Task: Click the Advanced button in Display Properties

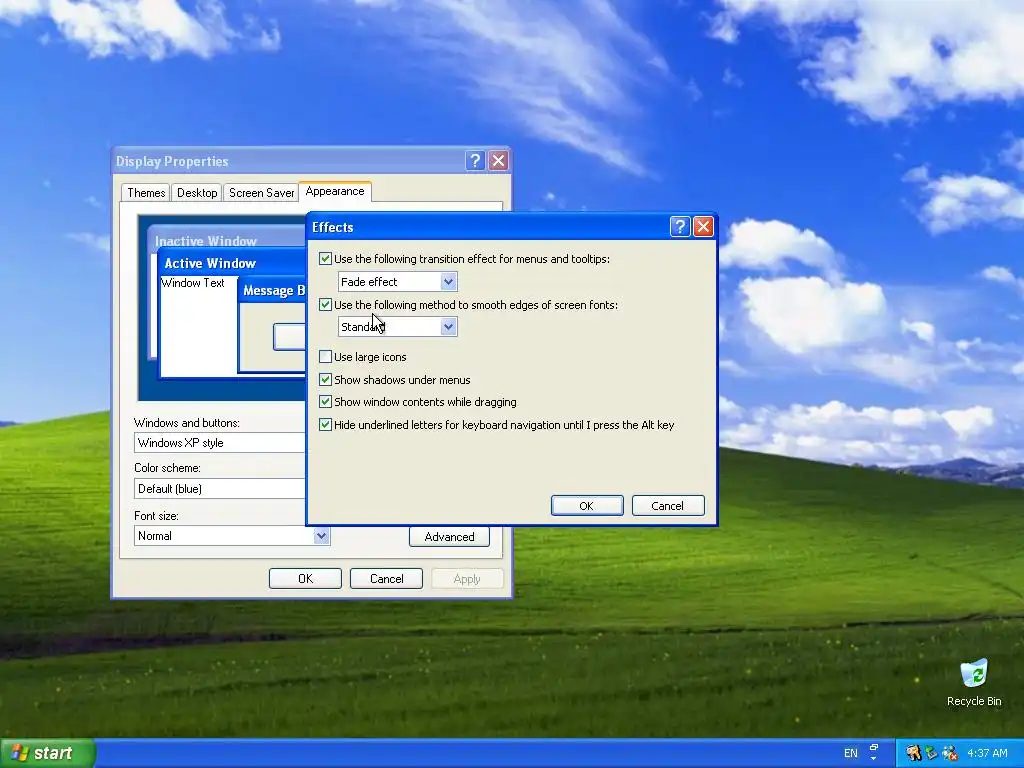Action: pos(449,536)
